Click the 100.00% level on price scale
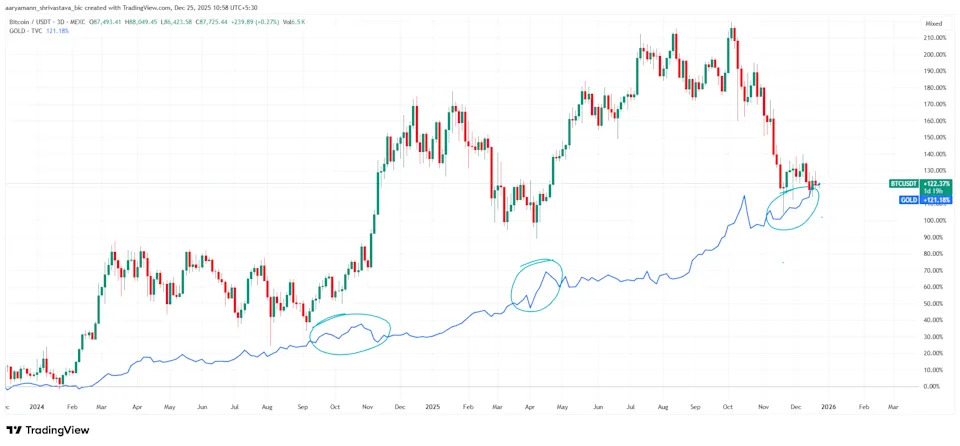Viewport: 960px width, 446px height. 937,221
